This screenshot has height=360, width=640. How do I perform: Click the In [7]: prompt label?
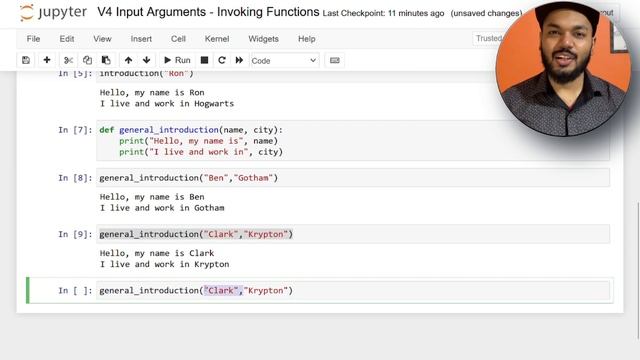(75, 130)
